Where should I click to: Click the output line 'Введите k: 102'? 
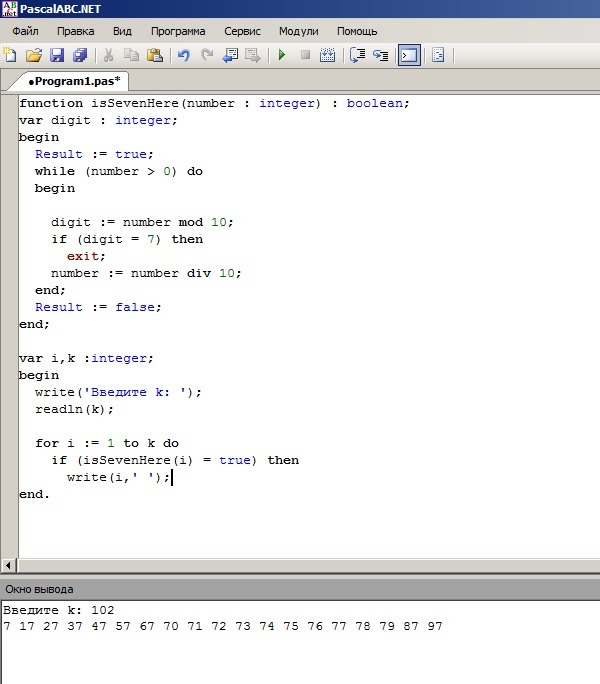click(x=59, y=610)
